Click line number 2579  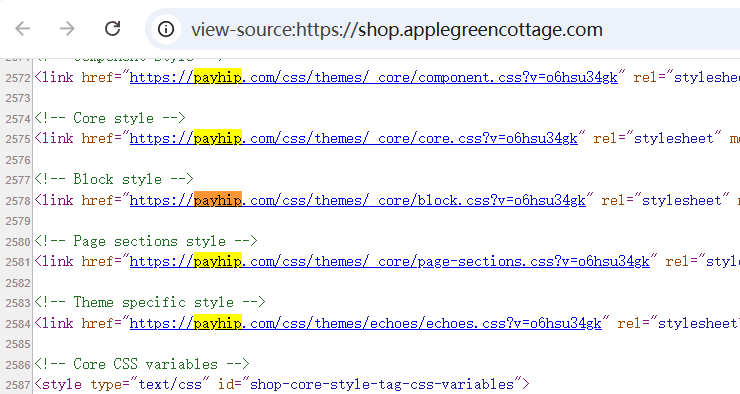point(18,221)
